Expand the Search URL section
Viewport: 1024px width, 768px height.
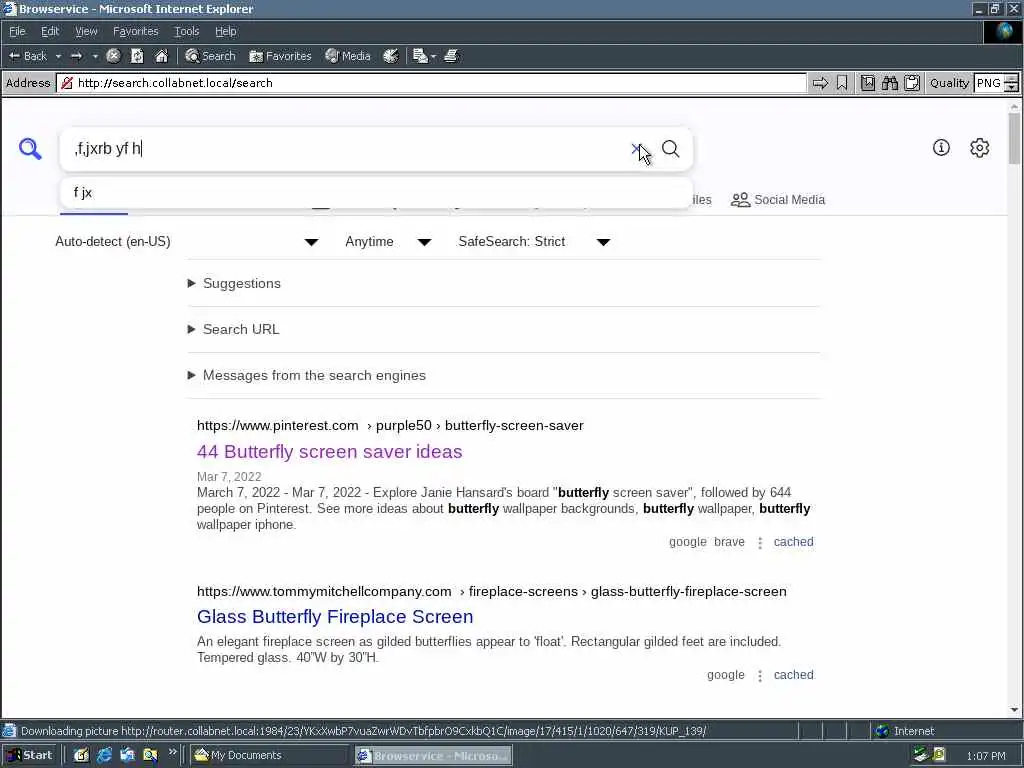pyautogui.click(x=234, y=329)
